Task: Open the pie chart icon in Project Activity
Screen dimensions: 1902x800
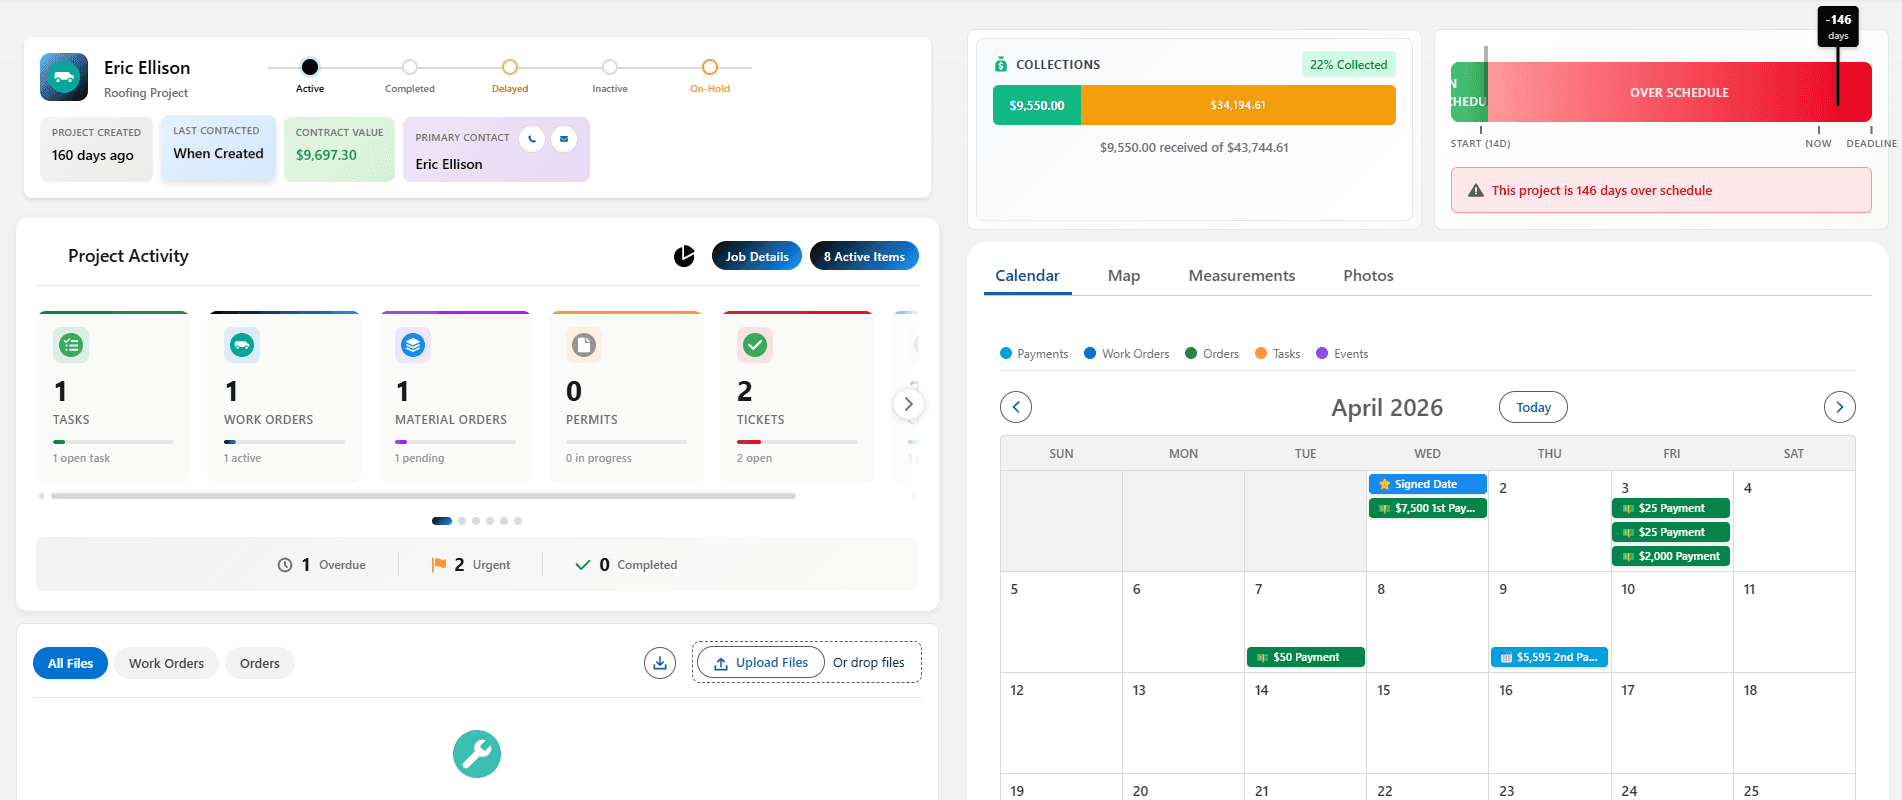Action: (x=684, y=257)
